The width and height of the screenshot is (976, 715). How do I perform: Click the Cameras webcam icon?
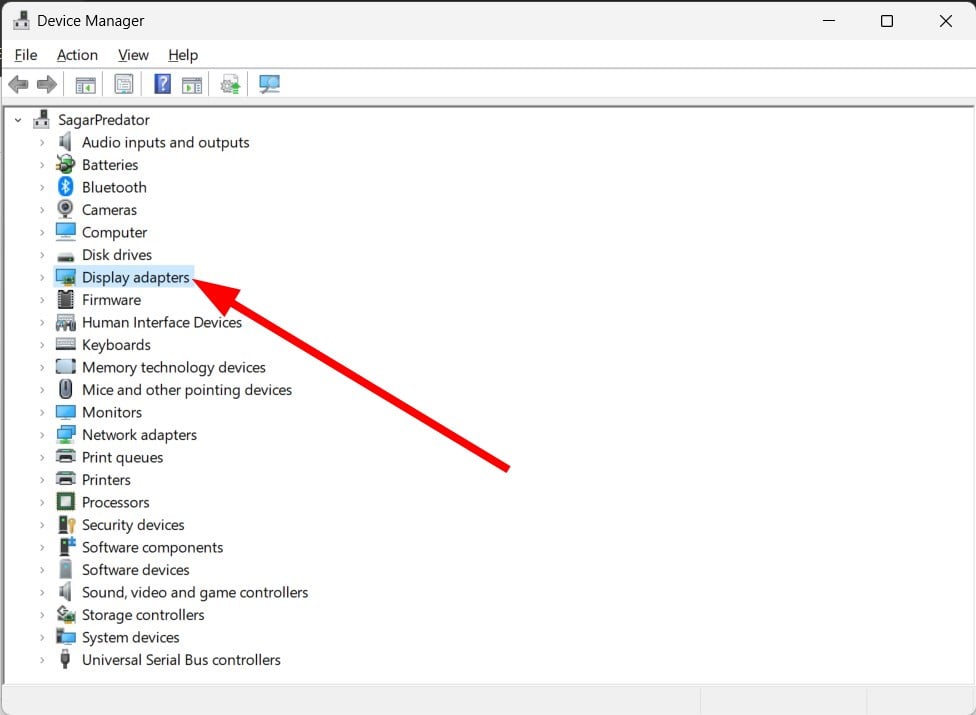[x=65, y=209]
